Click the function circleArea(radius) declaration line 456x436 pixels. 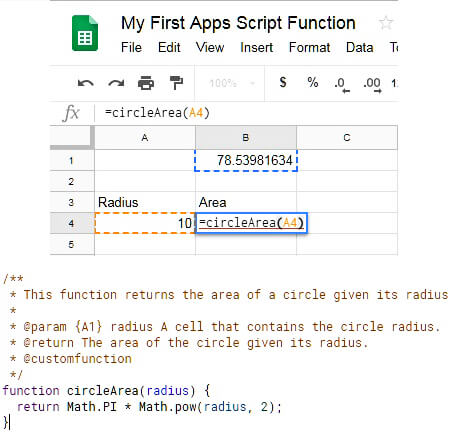coord(106,391)
